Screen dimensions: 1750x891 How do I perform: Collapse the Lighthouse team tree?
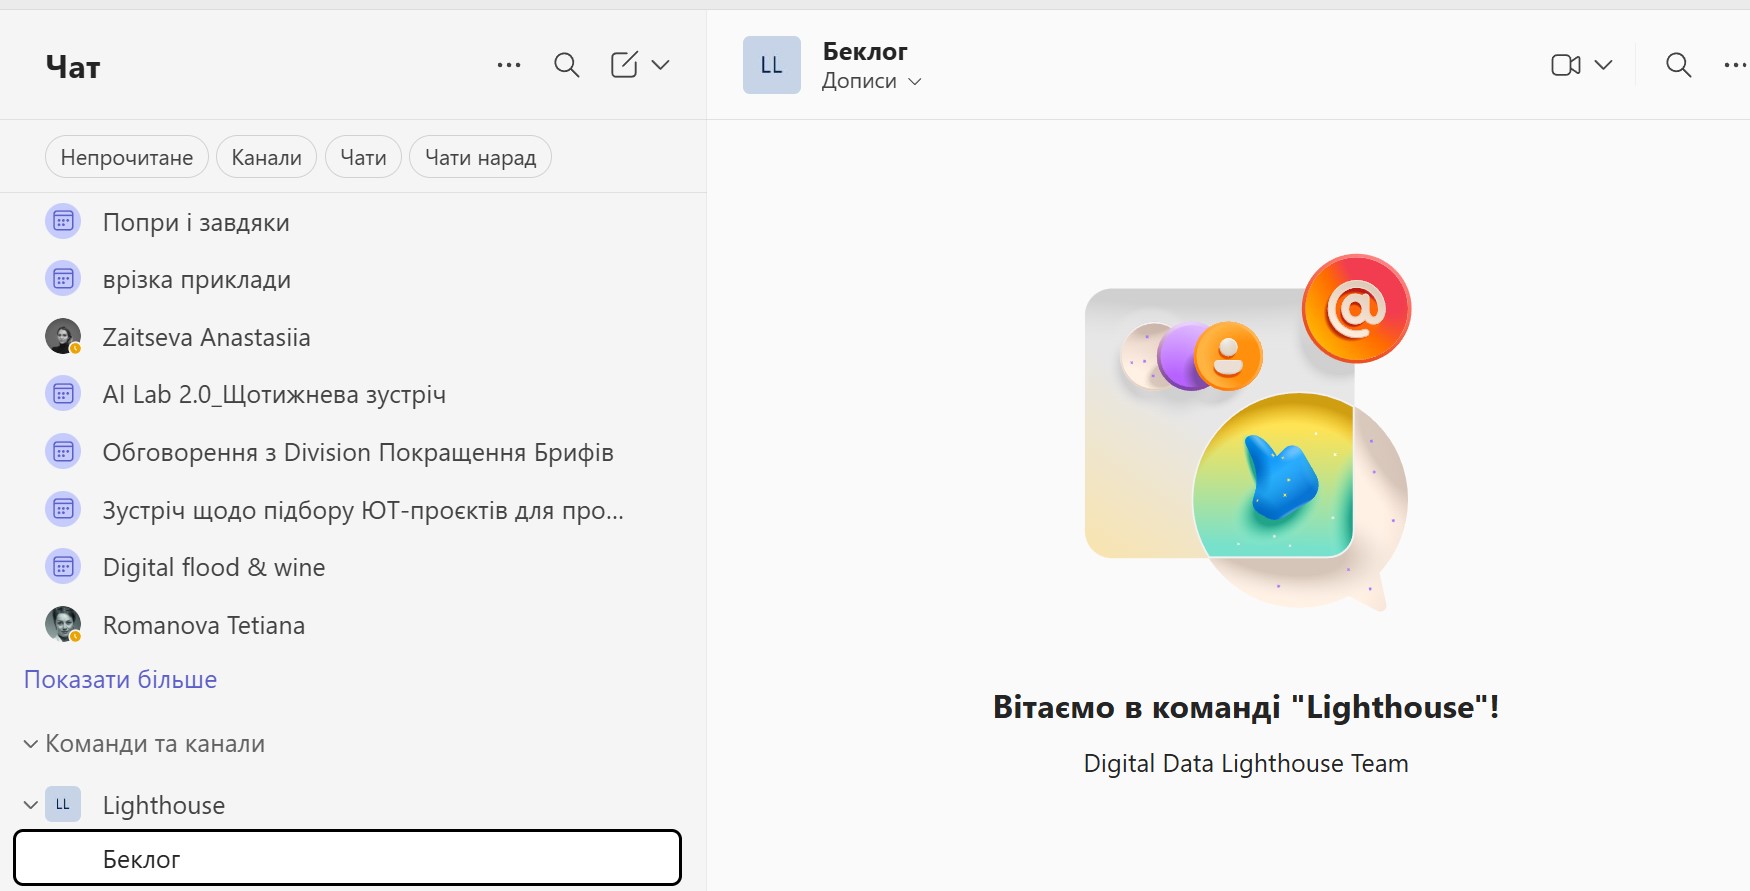[31, 805]
